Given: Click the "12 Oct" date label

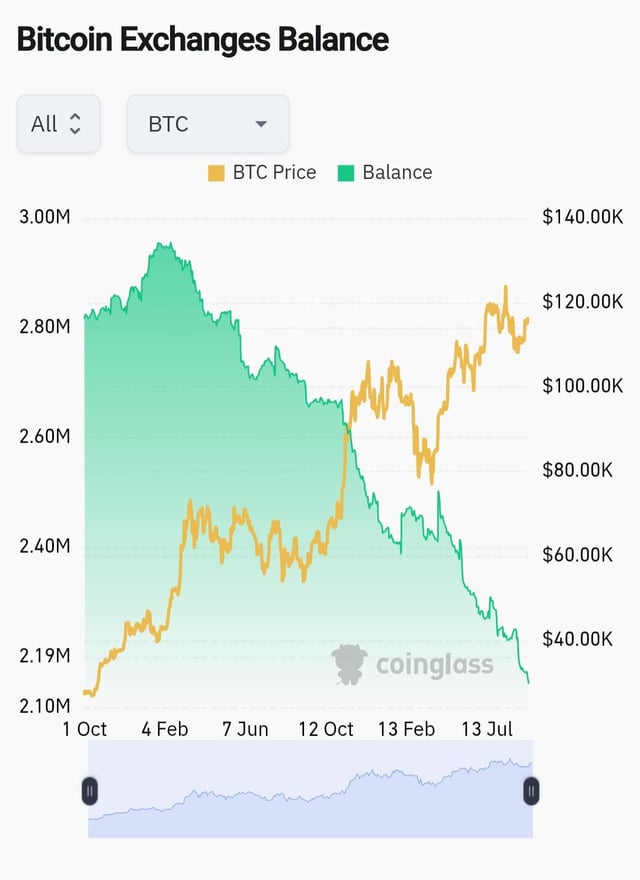Looking at the screenshot, I should 326,729.
